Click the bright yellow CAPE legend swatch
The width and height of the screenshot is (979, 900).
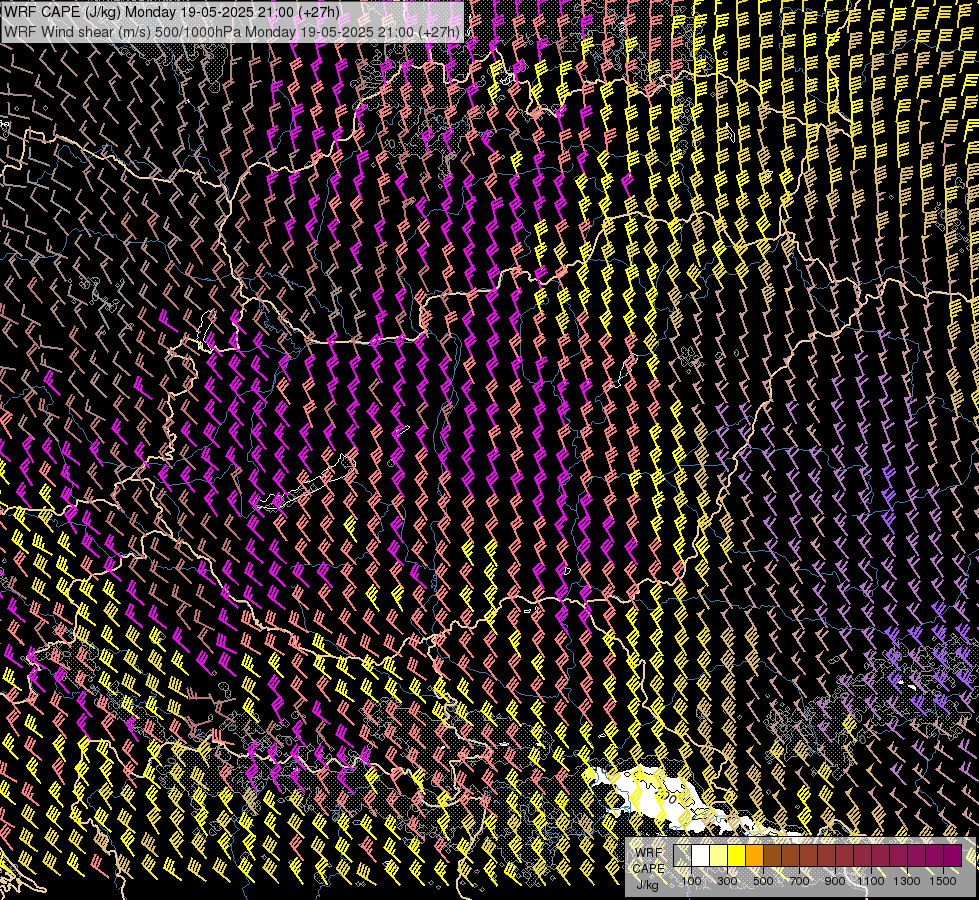(737, 855)
